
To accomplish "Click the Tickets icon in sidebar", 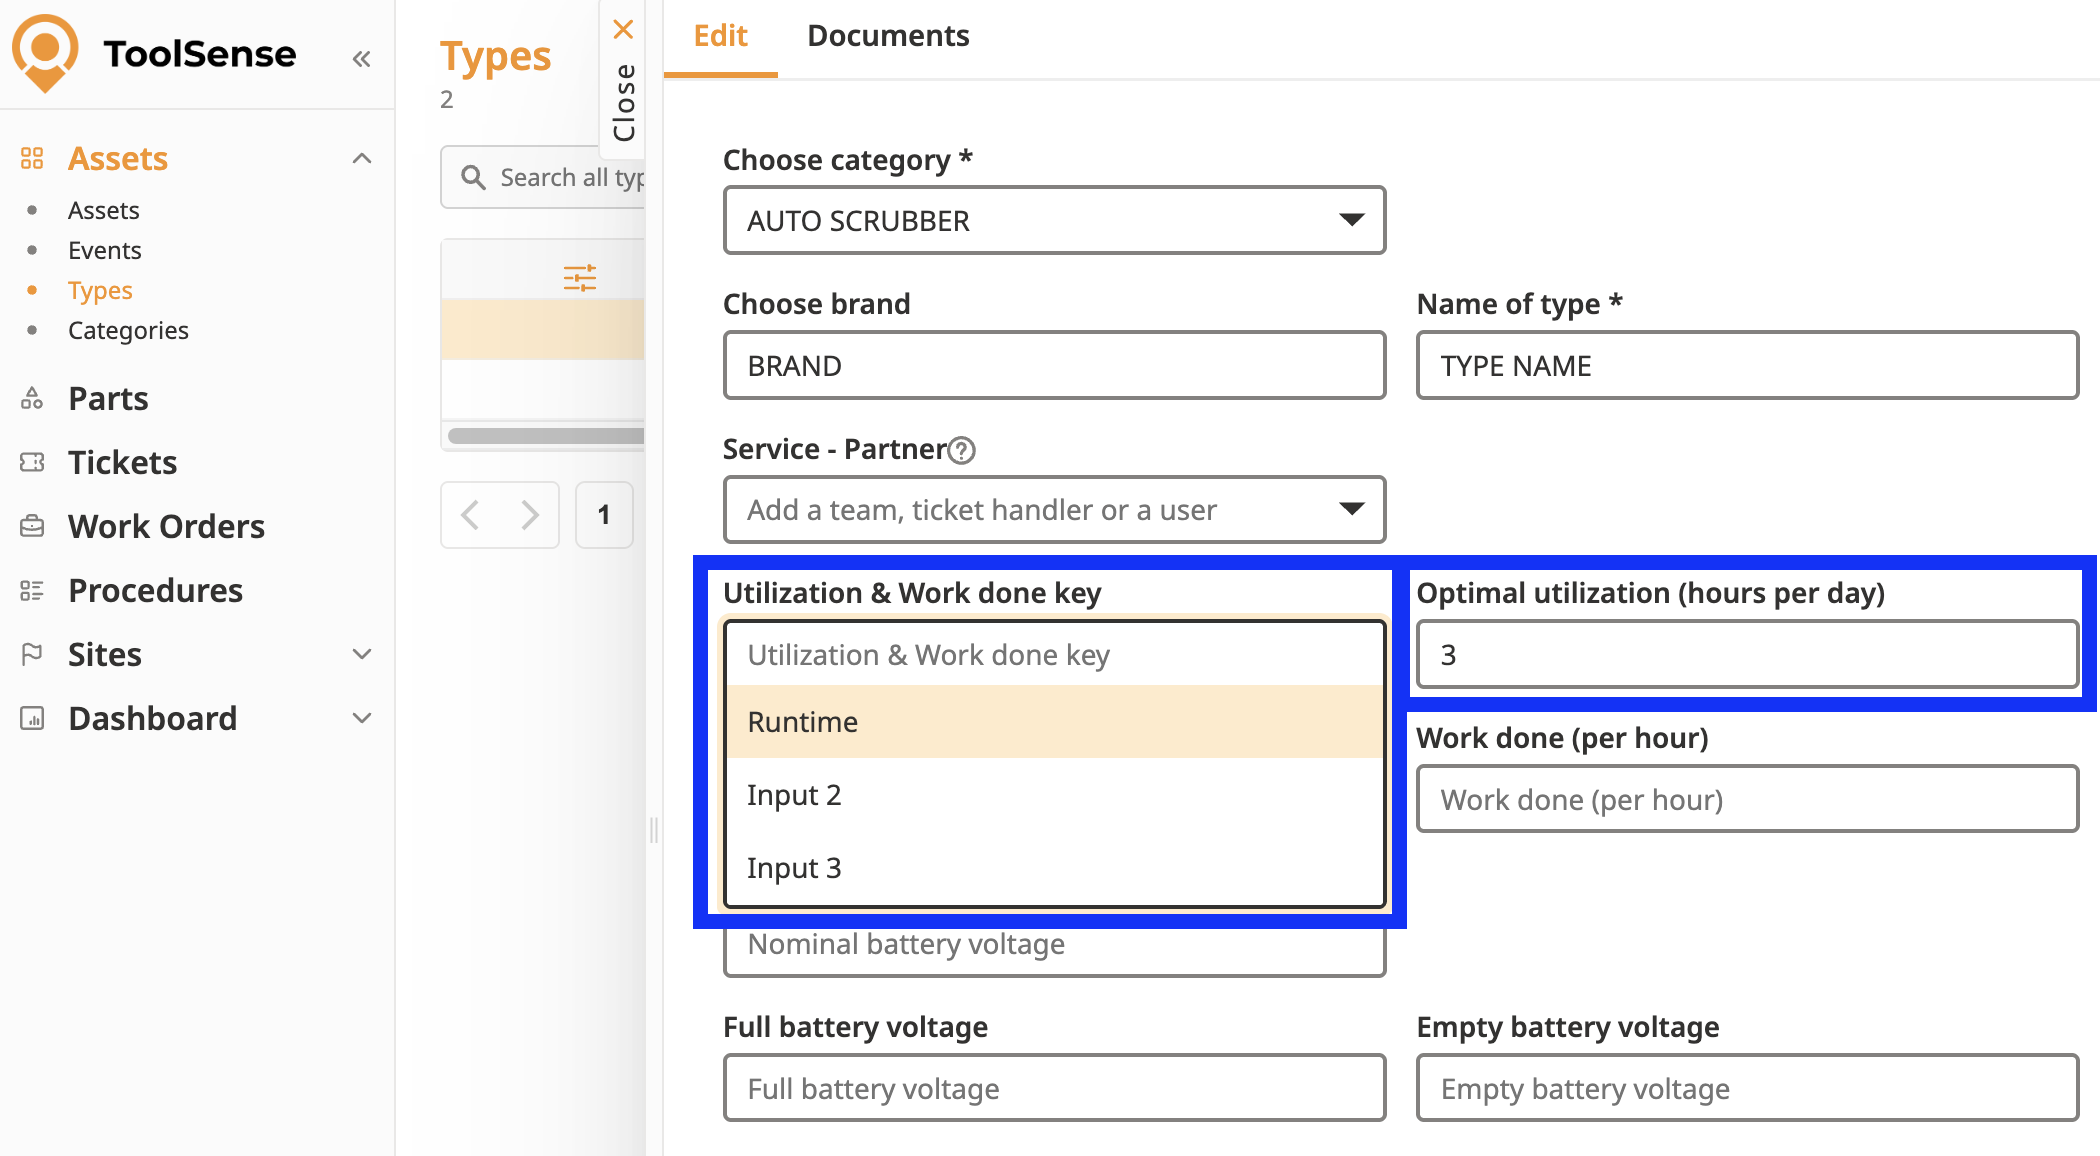I will 32,462.
